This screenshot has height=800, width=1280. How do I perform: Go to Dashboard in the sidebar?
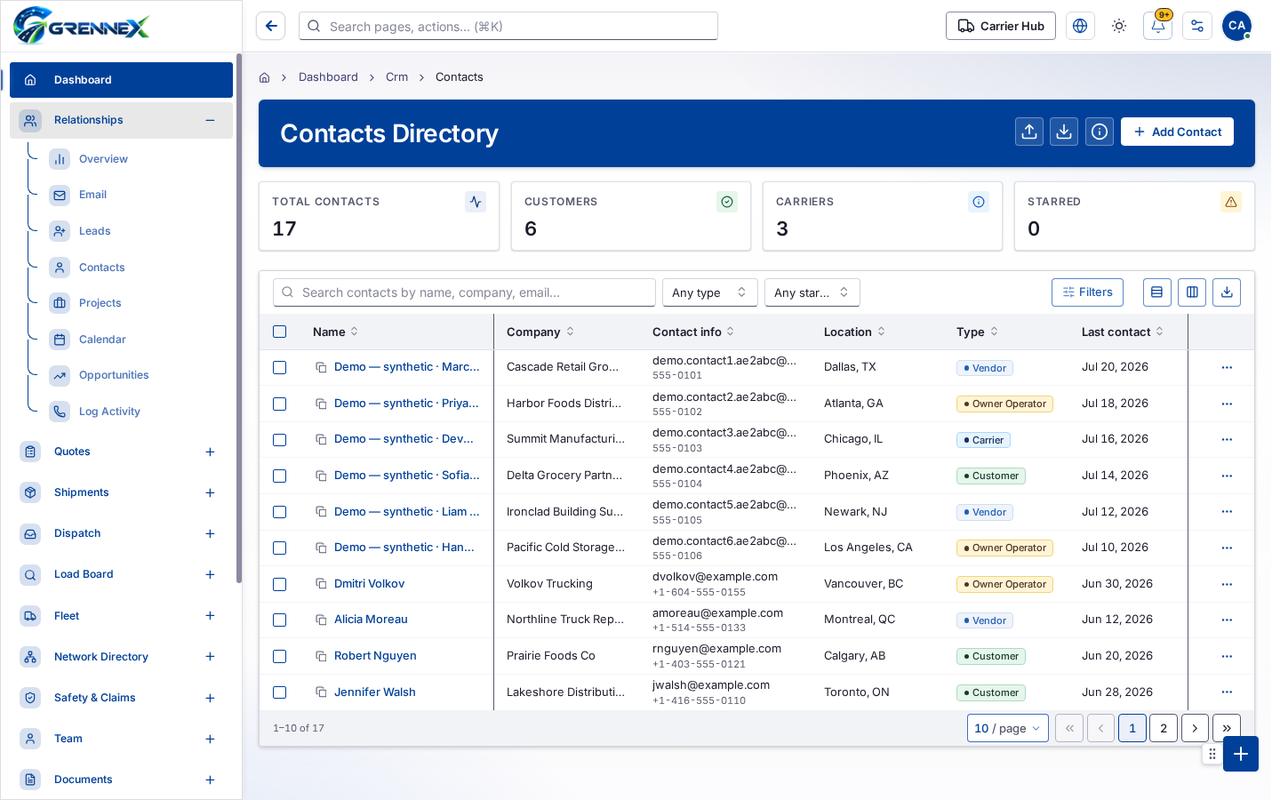(121, 80)
